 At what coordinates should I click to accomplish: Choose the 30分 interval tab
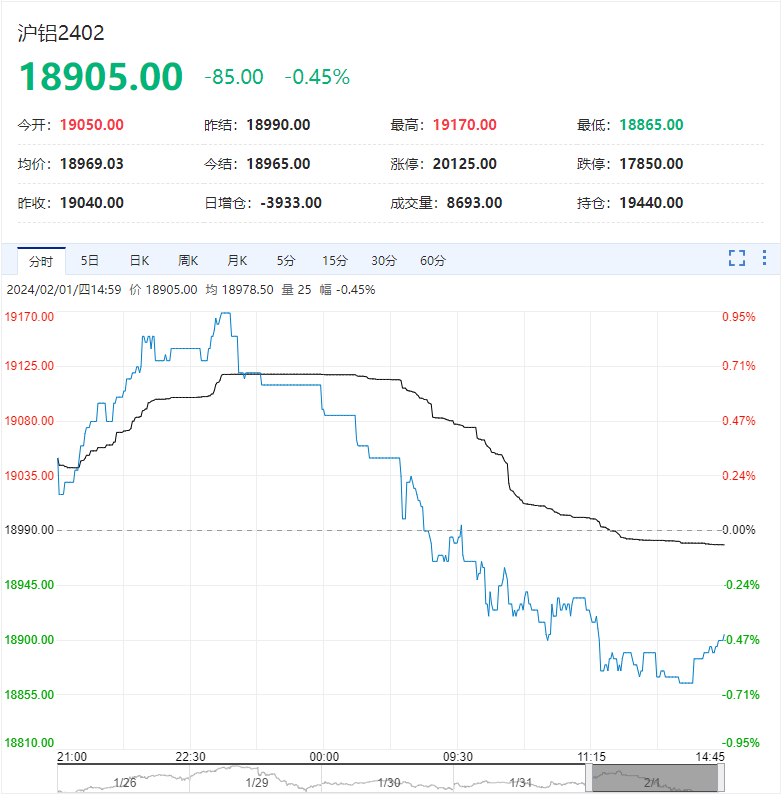[x=384, y=261]
